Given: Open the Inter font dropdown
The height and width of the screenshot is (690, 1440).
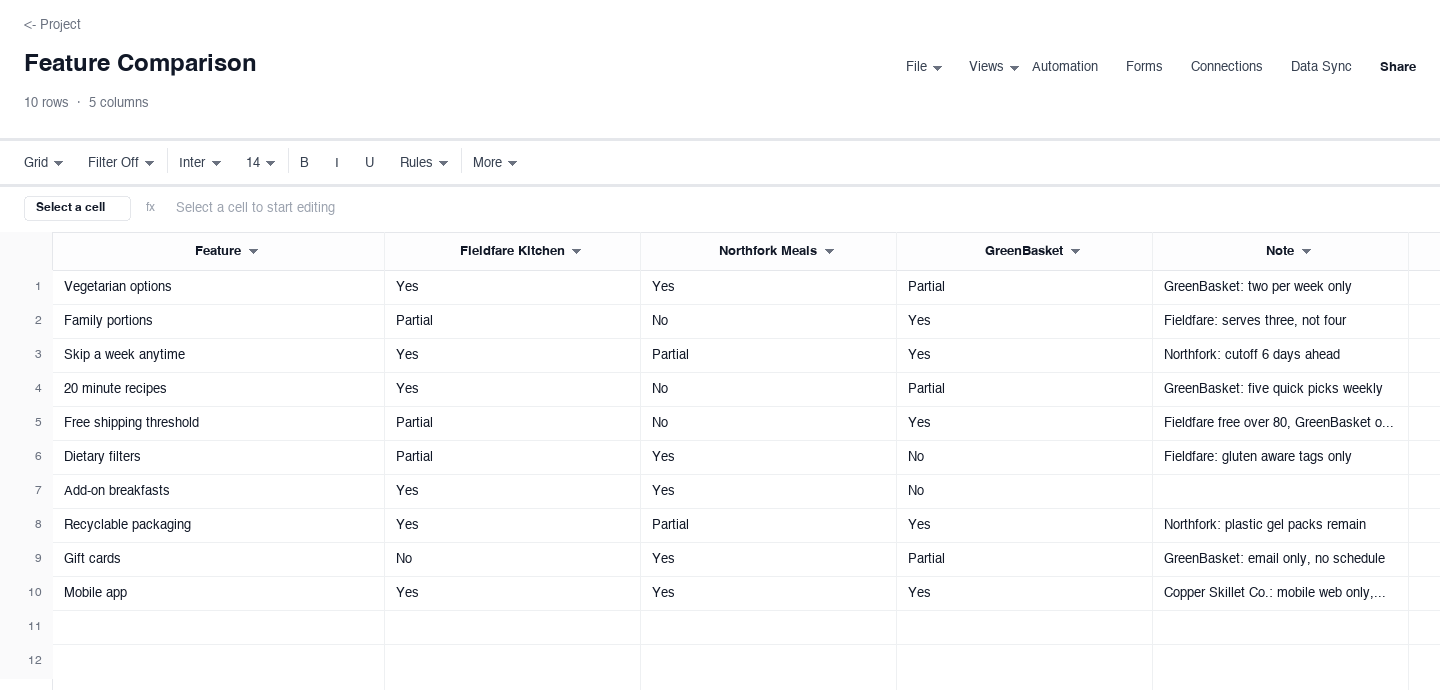Looking at the screenshot, I should click(200, 163).
